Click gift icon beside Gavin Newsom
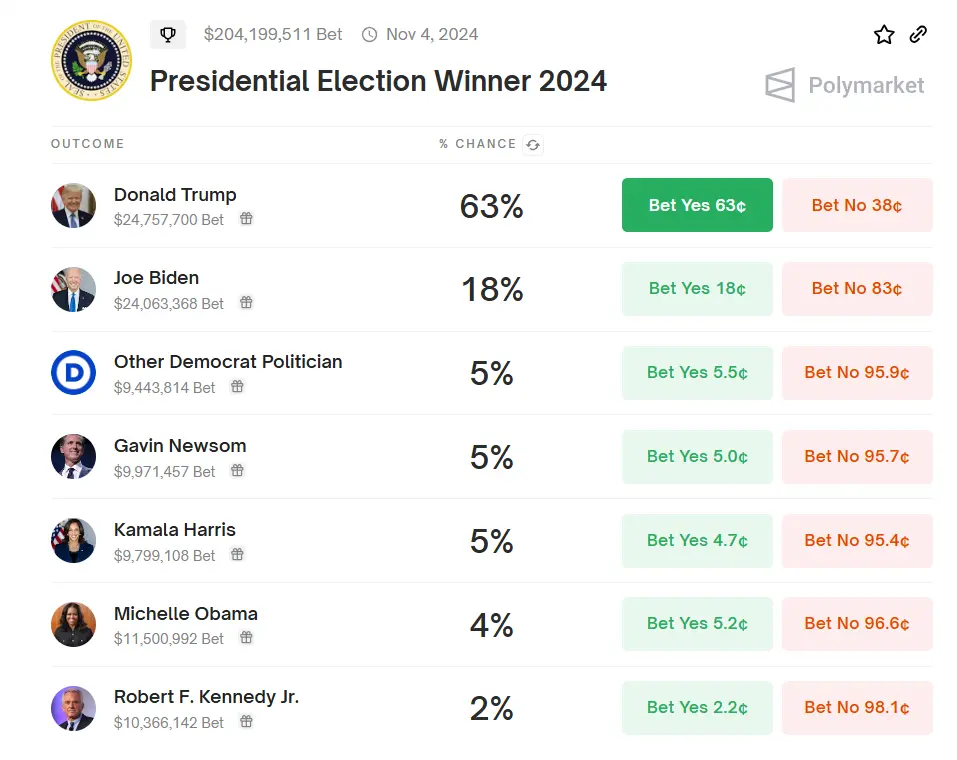The image size is (957, 760). [x=237, y=471]
